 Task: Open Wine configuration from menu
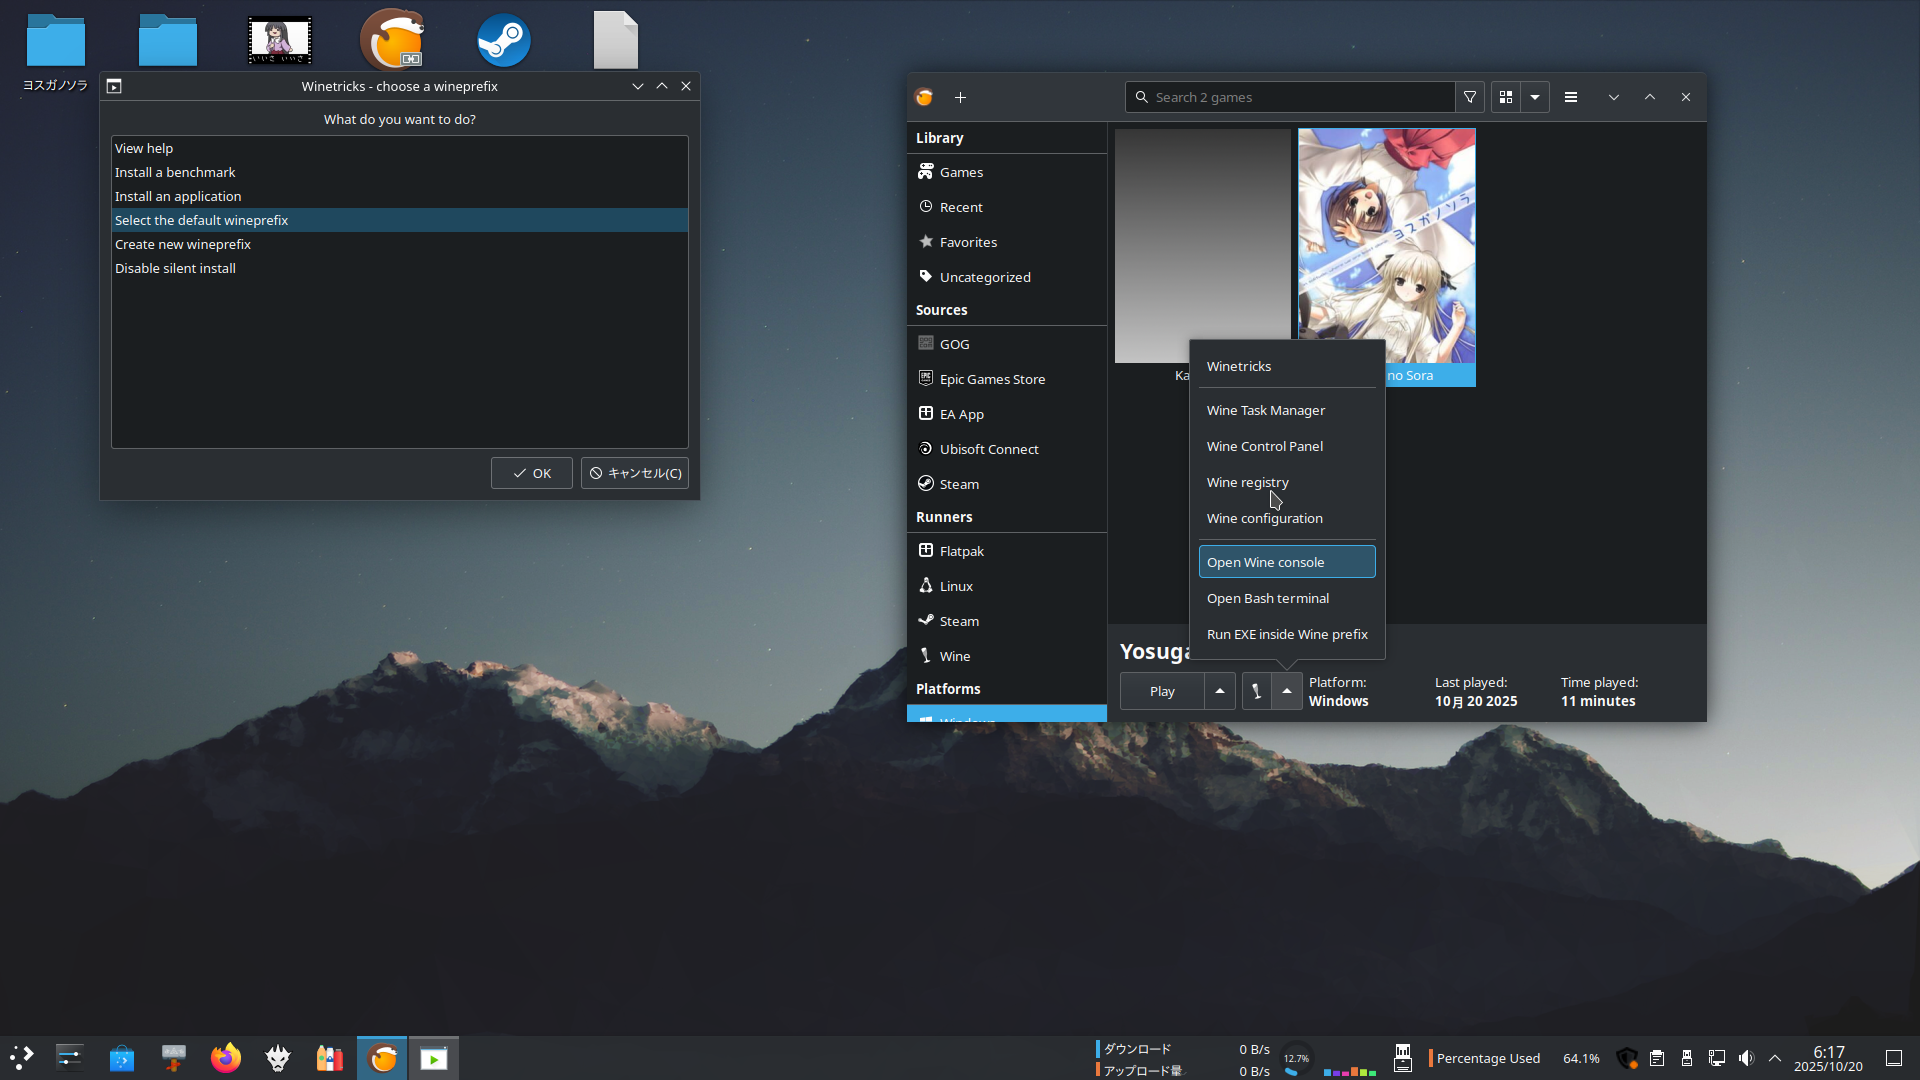point(1264,518)
